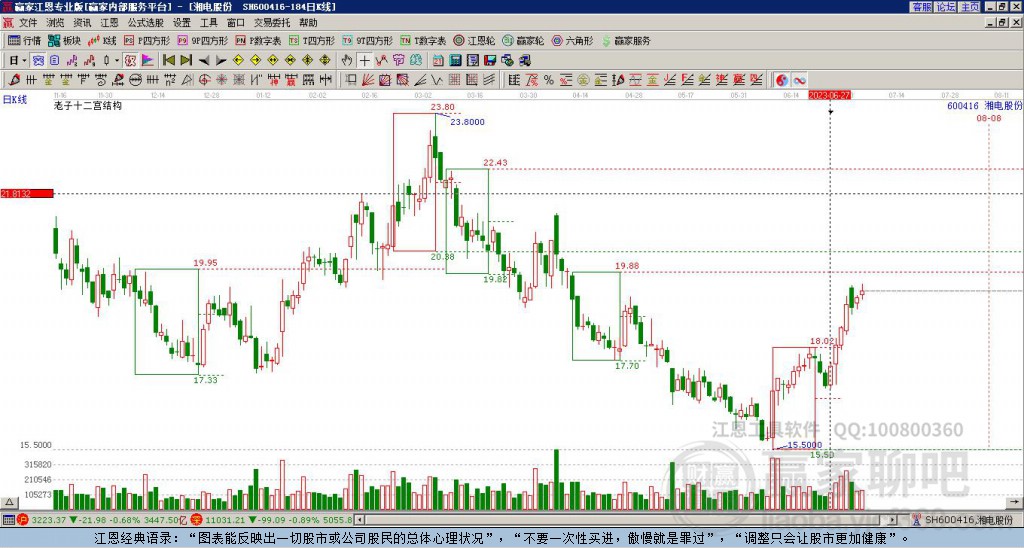Open the 设置 menu
The height and width of the screenshot is (548, 1024).
[182, 23]
